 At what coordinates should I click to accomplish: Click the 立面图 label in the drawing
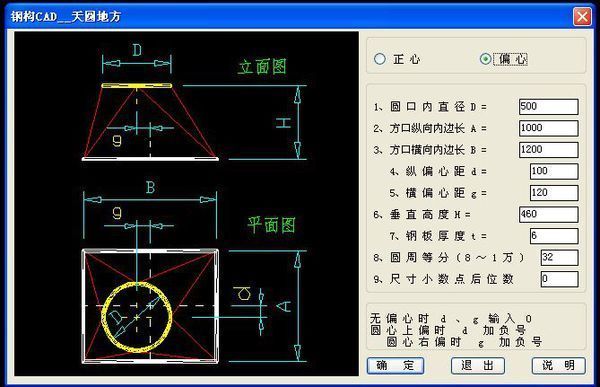pyautogui.click(x=262, y=67)
